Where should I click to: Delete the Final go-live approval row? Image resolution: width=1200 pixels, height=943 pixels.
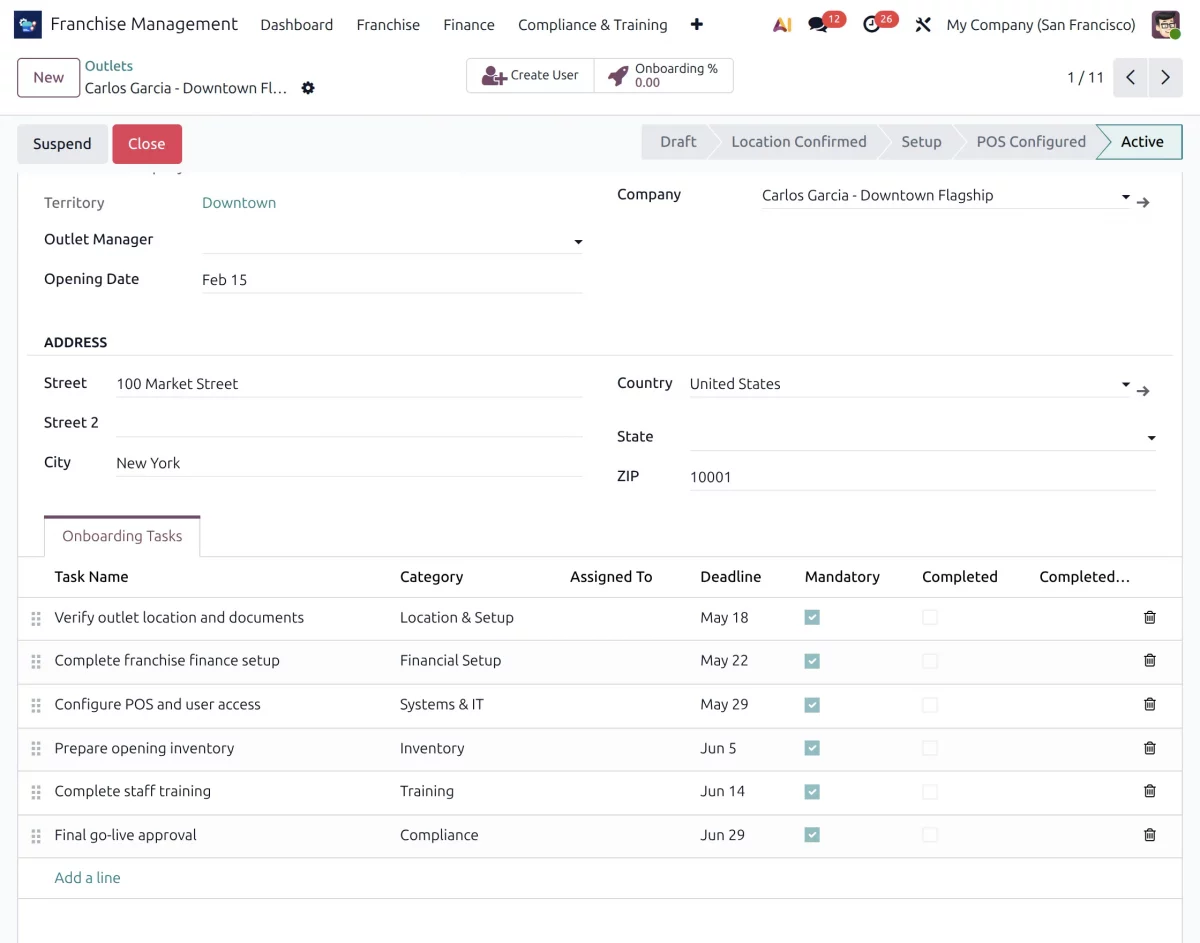click(1150, 835)
